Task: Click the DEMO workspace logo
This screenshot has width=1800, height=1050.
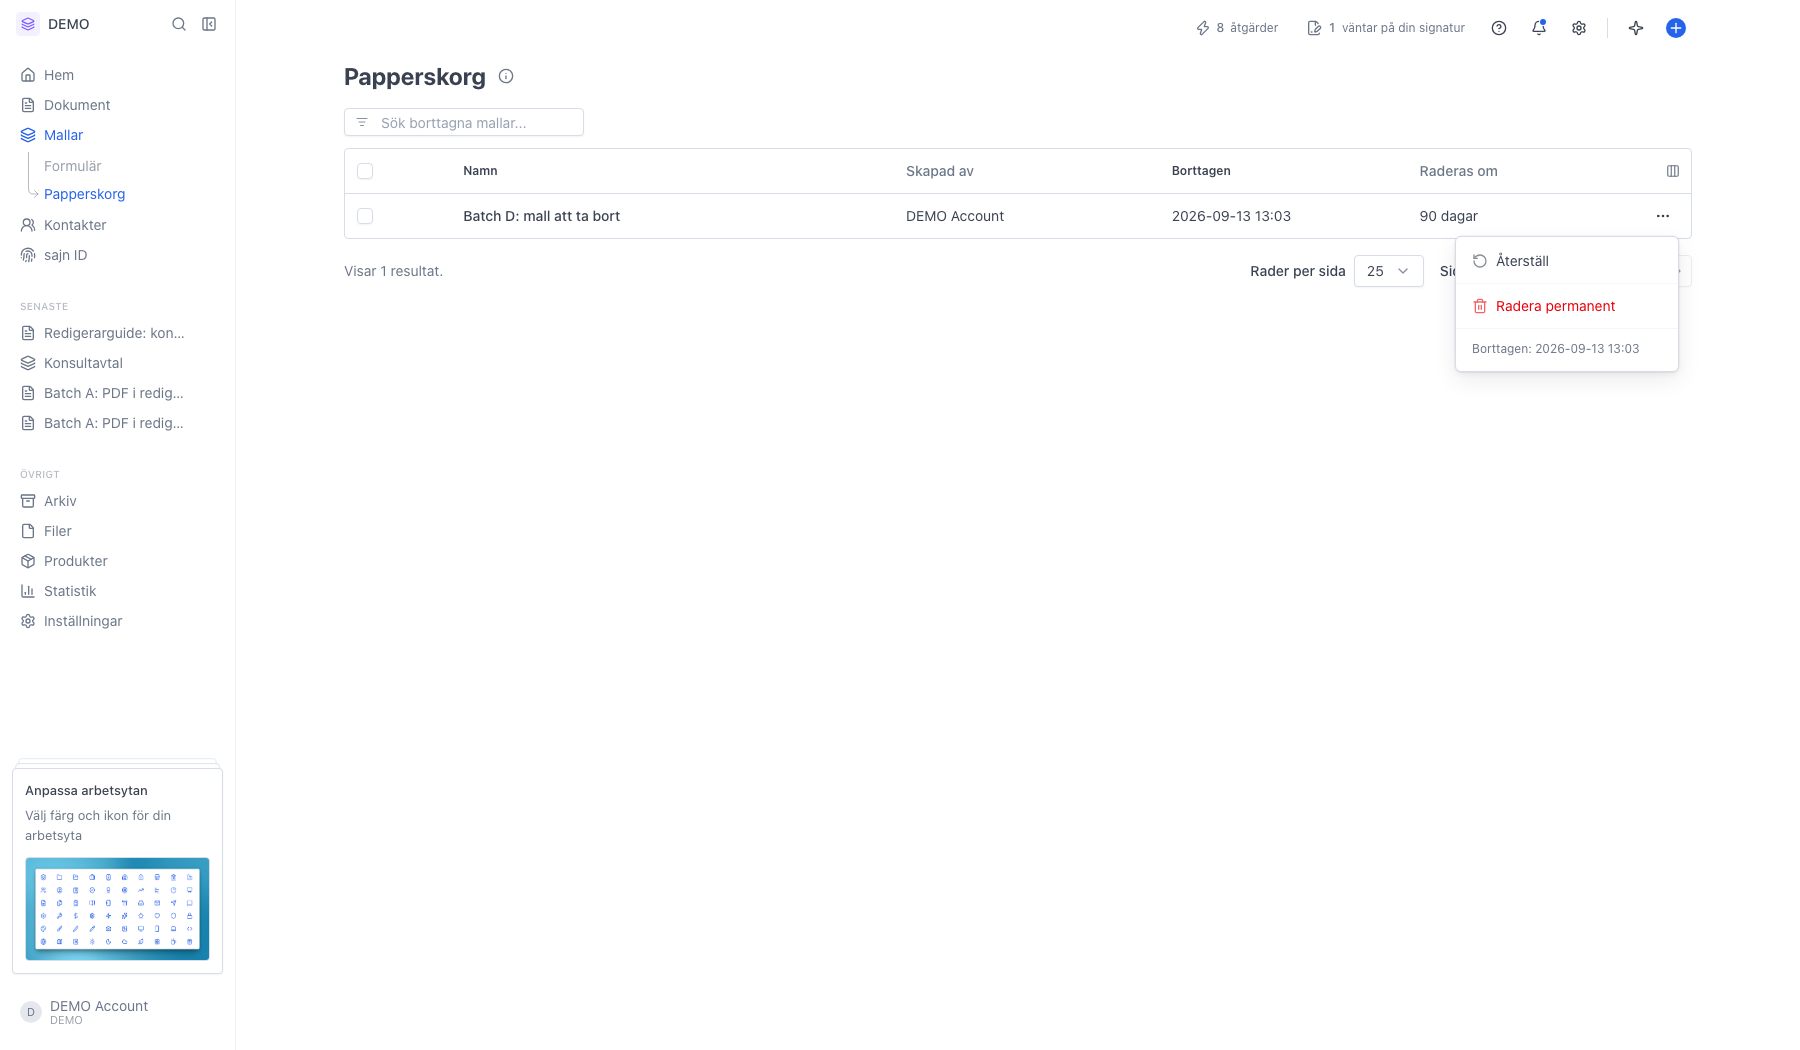Action: click(x=28, y=24)
